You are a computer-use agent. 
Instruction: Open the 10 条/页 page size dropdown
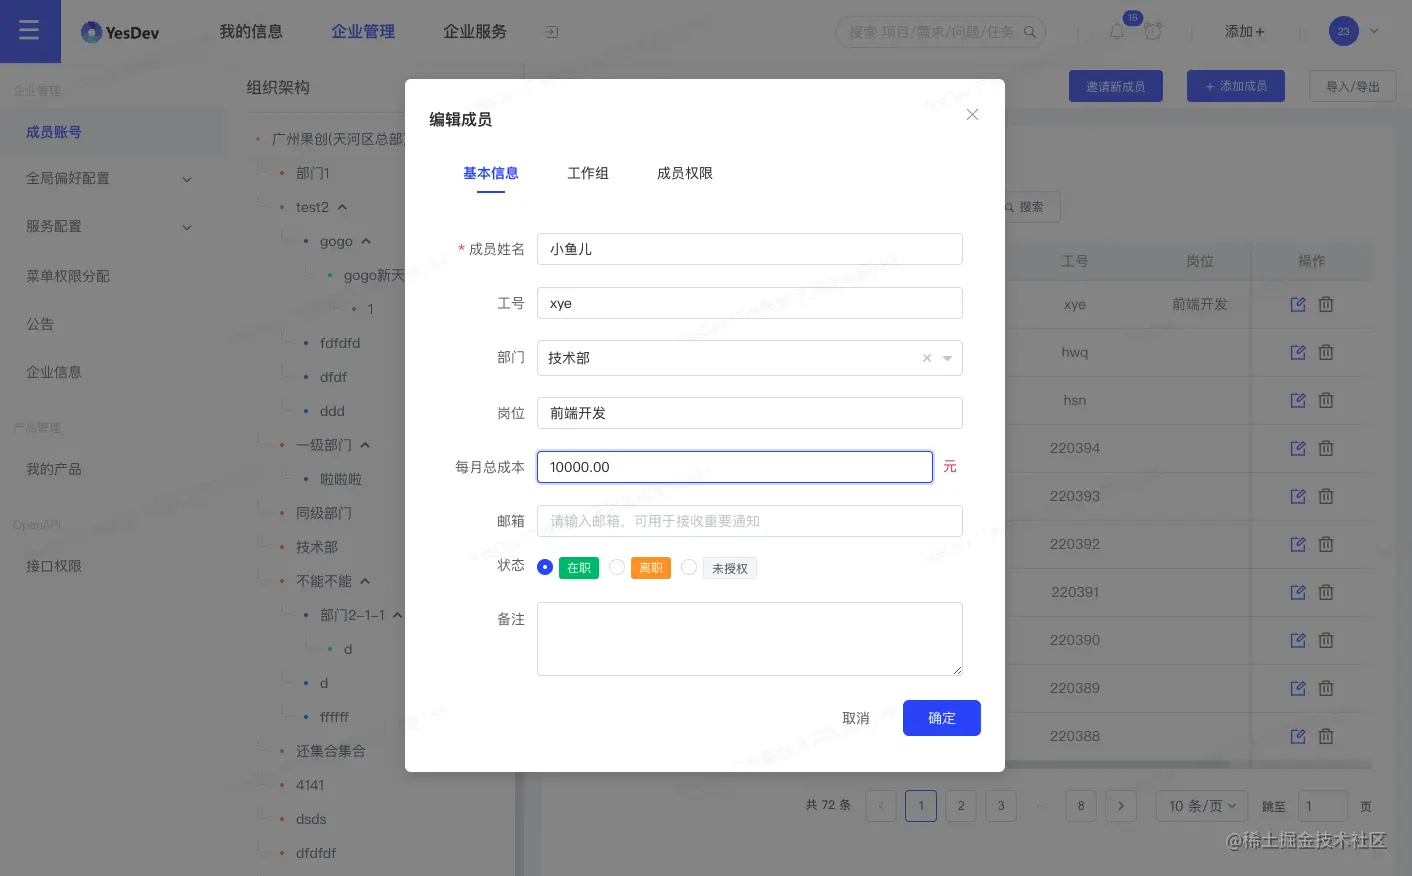pyautogui.click(x=1201, y=806)
